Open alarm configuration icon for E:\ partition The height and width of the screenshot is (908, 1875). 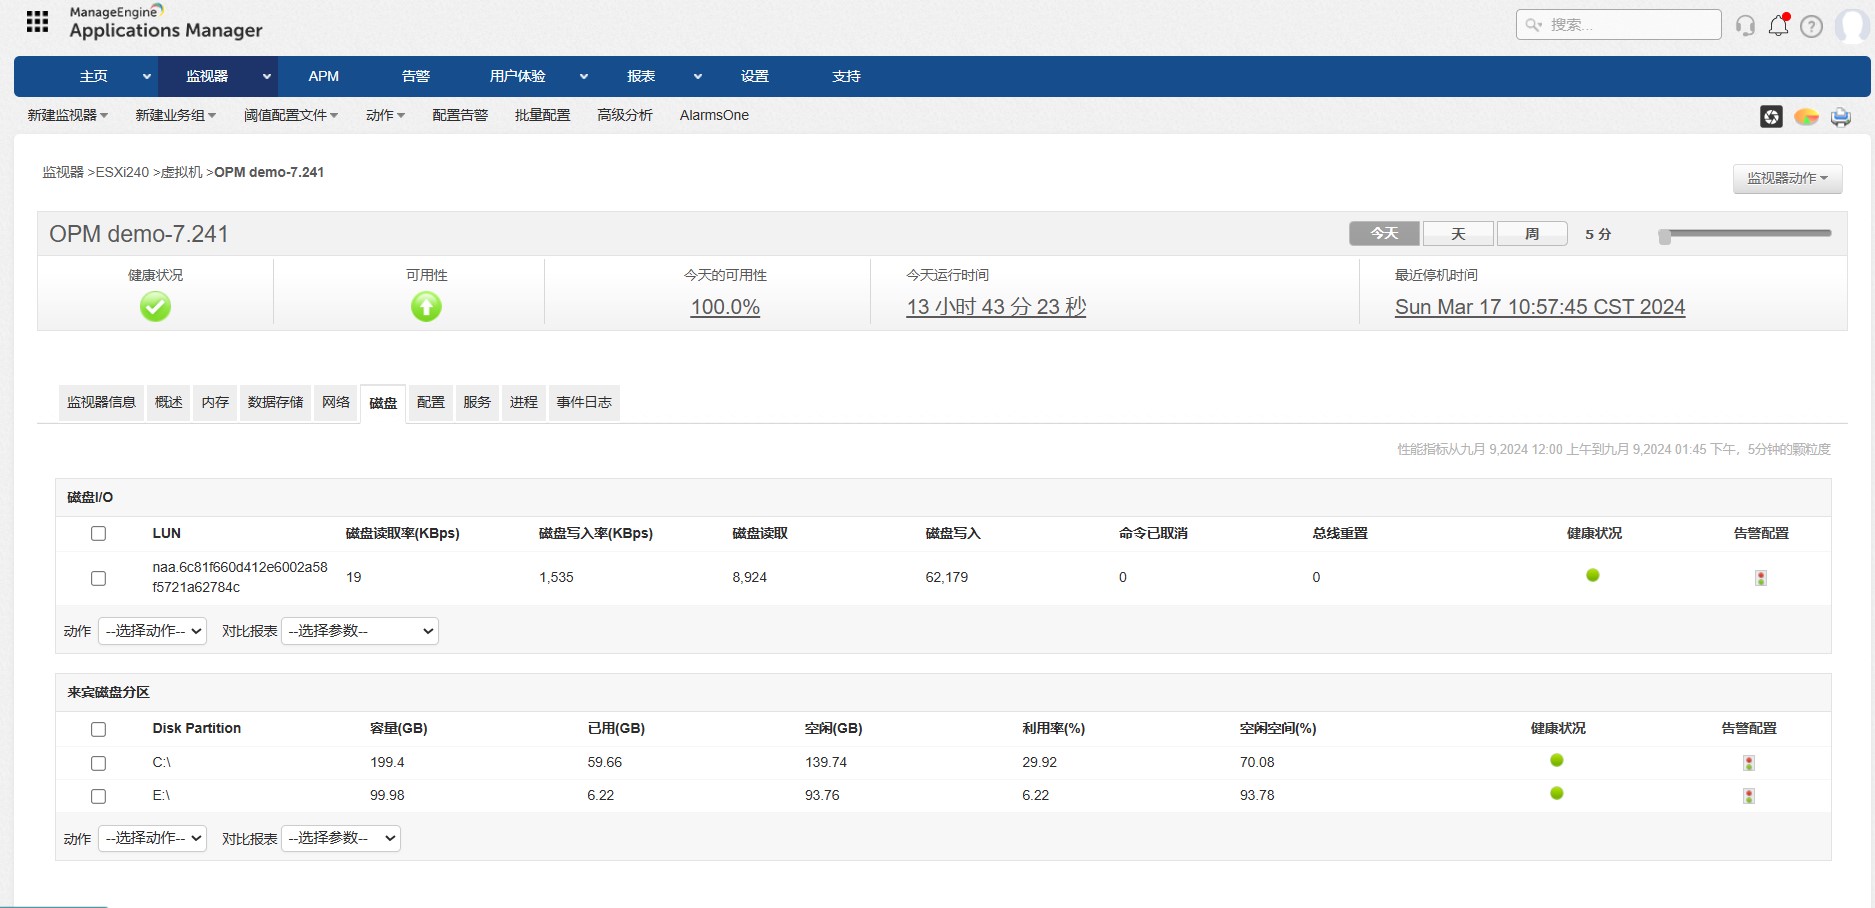(1749, 796)
